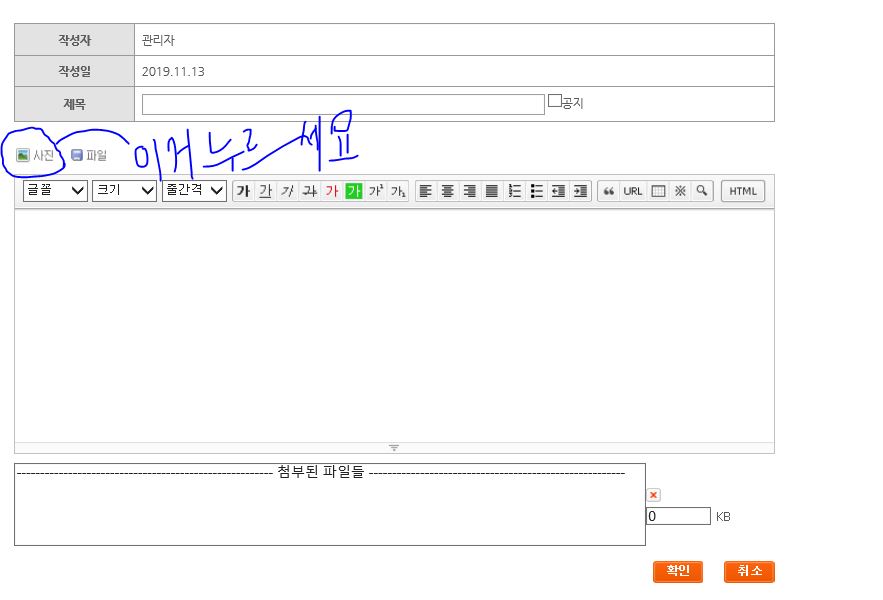Toggle bold text formatting
The height and width of the screenshot is (600, 883).
pos(243,191)
